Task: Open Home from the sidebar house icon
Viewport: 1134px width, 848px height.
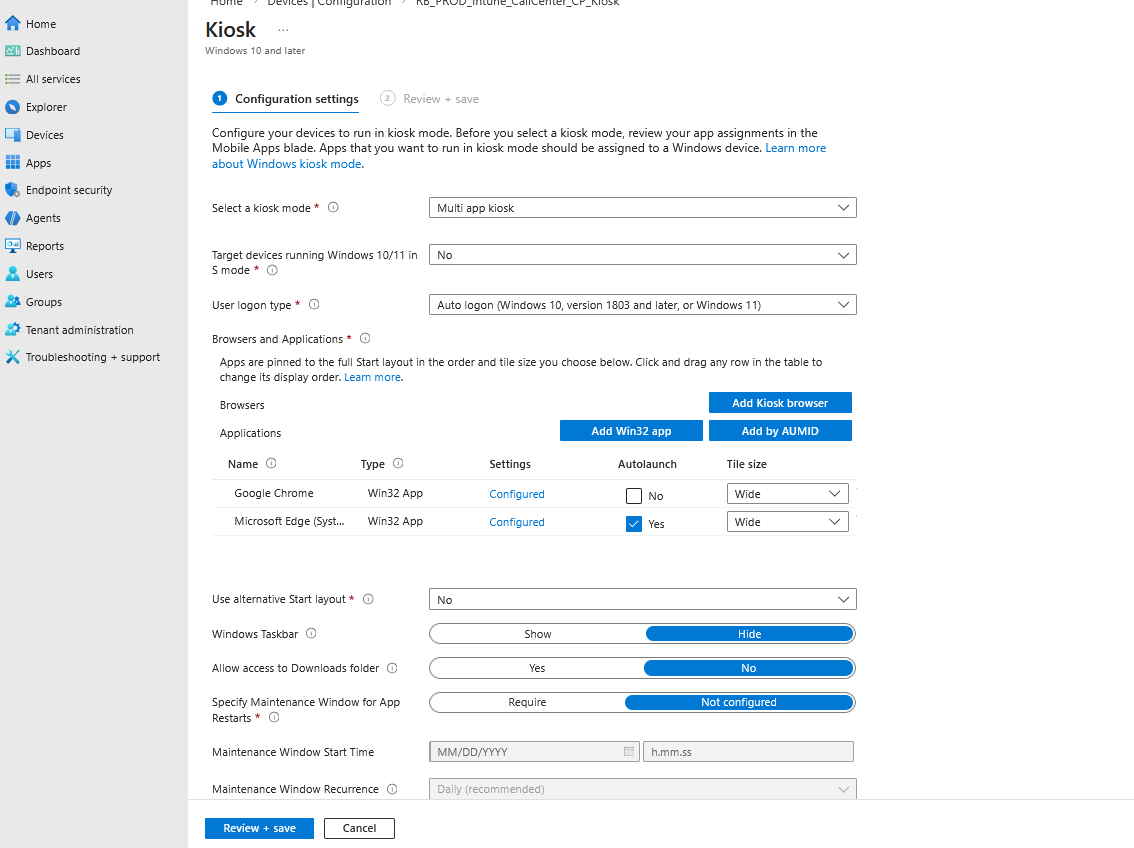Action: (x=12, y=23)
